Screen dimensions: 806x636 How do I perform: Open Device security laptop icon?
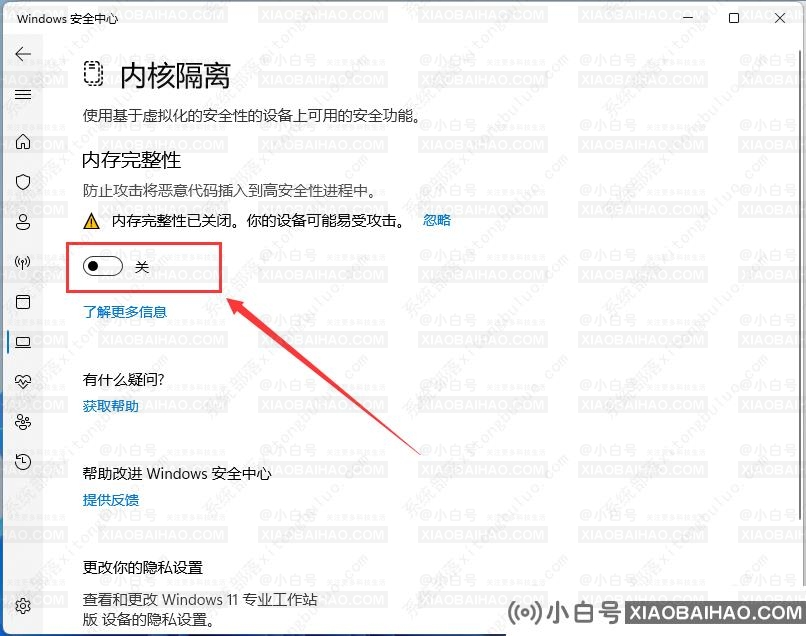click(x=23, y=342)
